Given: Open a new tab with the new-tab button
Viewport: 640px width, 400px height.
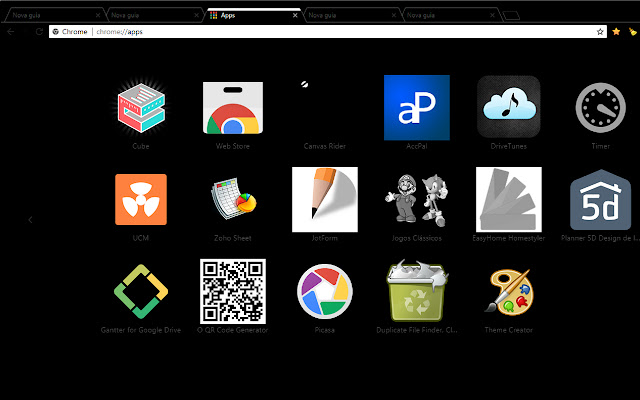Looking at the screenshot, I should pyautogui.click(x=511, y=16).
